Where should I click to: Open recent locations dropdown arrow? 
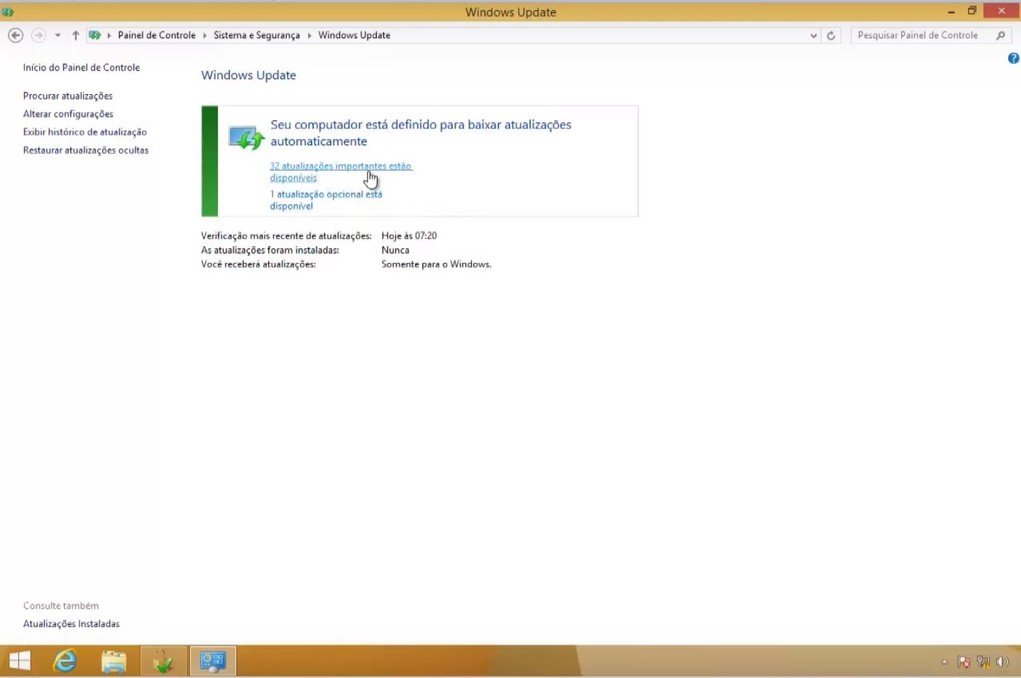(x=58, y=35)
